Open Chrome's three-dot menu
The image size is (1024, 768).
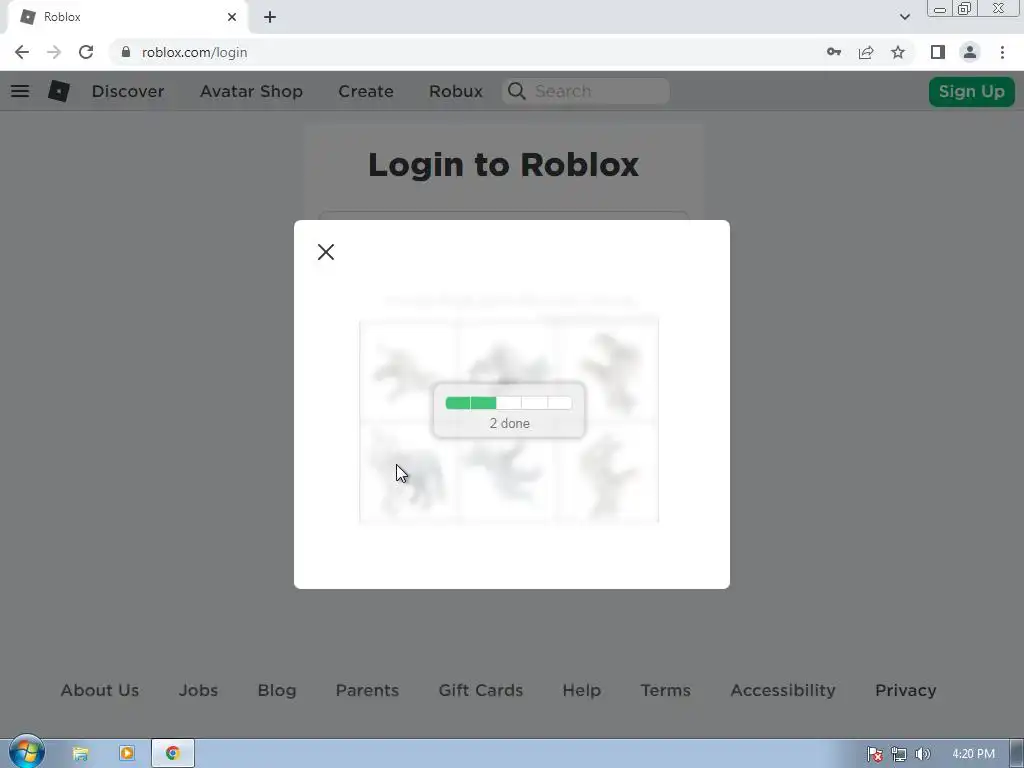tap(1002, 52)
